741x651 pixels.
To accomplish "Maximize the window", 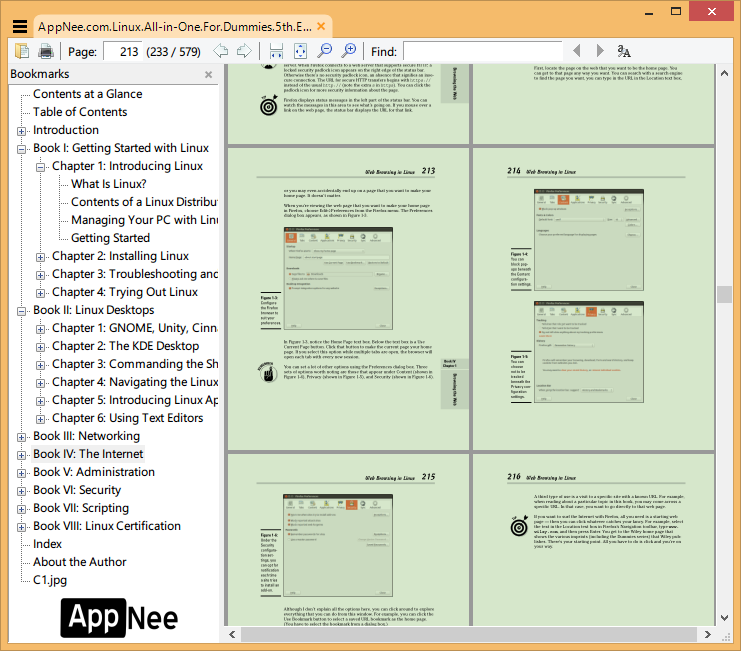I will click(x=676, y=11).
